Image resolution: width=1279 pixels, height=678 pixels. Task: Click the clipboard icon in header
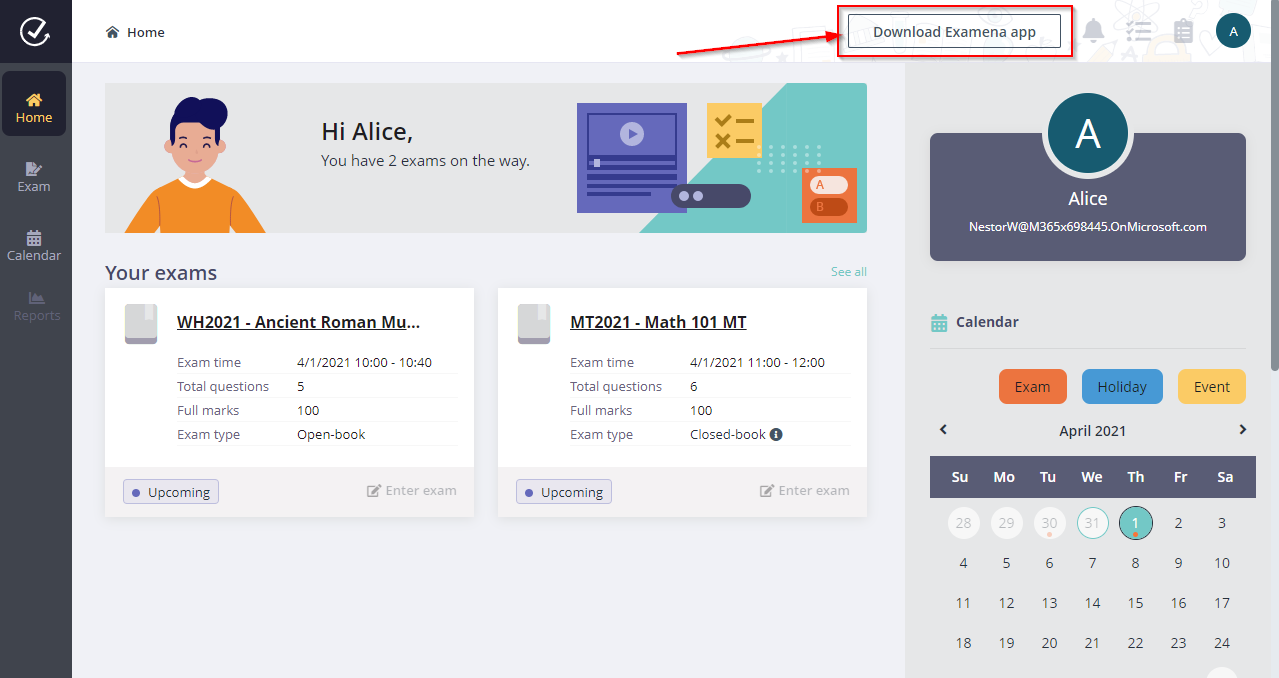pos(1183,31)
